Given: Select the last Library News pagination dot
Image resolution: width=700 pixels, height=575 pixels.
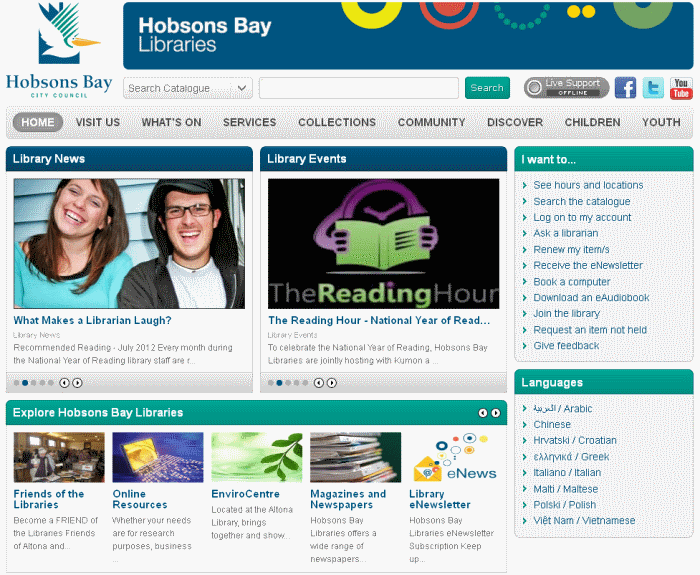Looking at the screenshot, I should point(51,383).
